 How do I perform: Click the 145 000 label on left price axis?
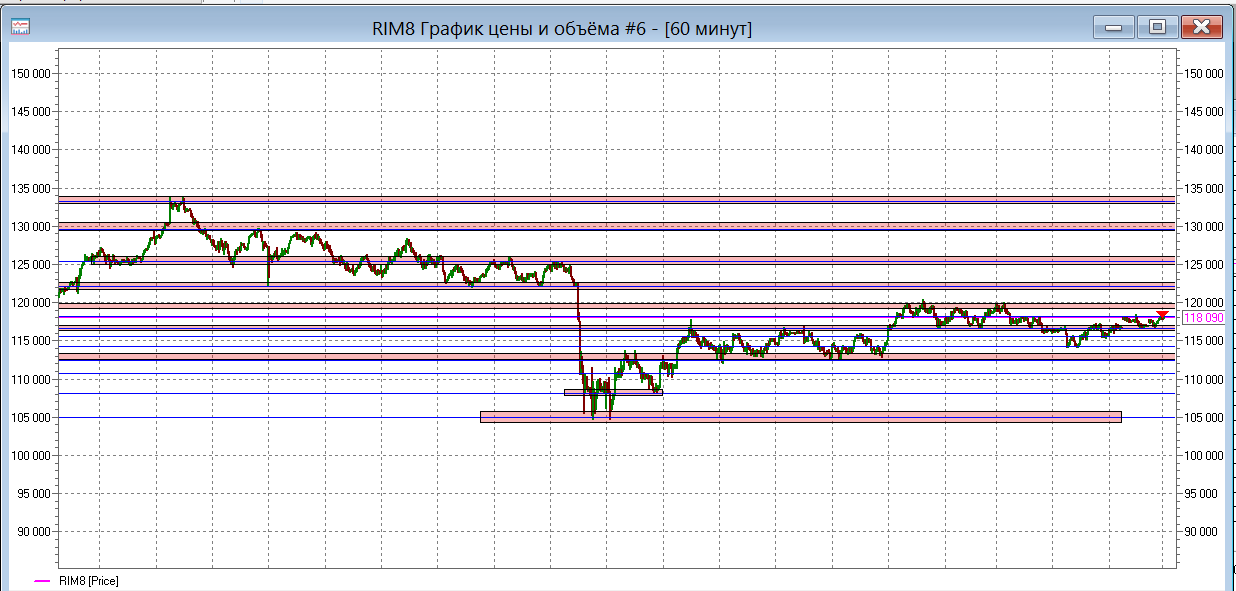pyautogui.click(x=31, y=111)
